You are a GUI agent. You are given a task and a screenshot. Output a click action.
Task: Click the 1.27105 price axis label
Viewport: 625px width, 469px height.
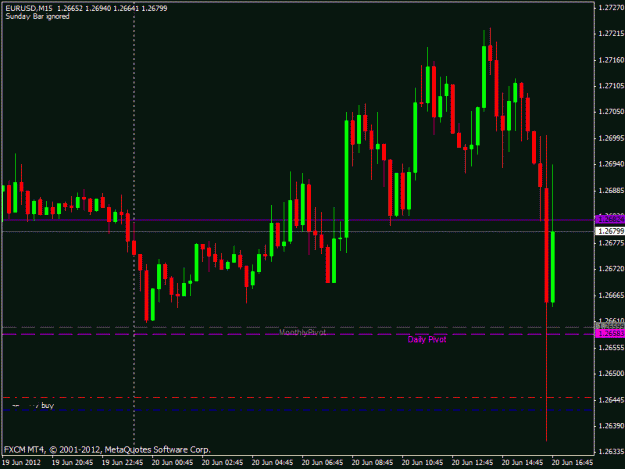611,86
